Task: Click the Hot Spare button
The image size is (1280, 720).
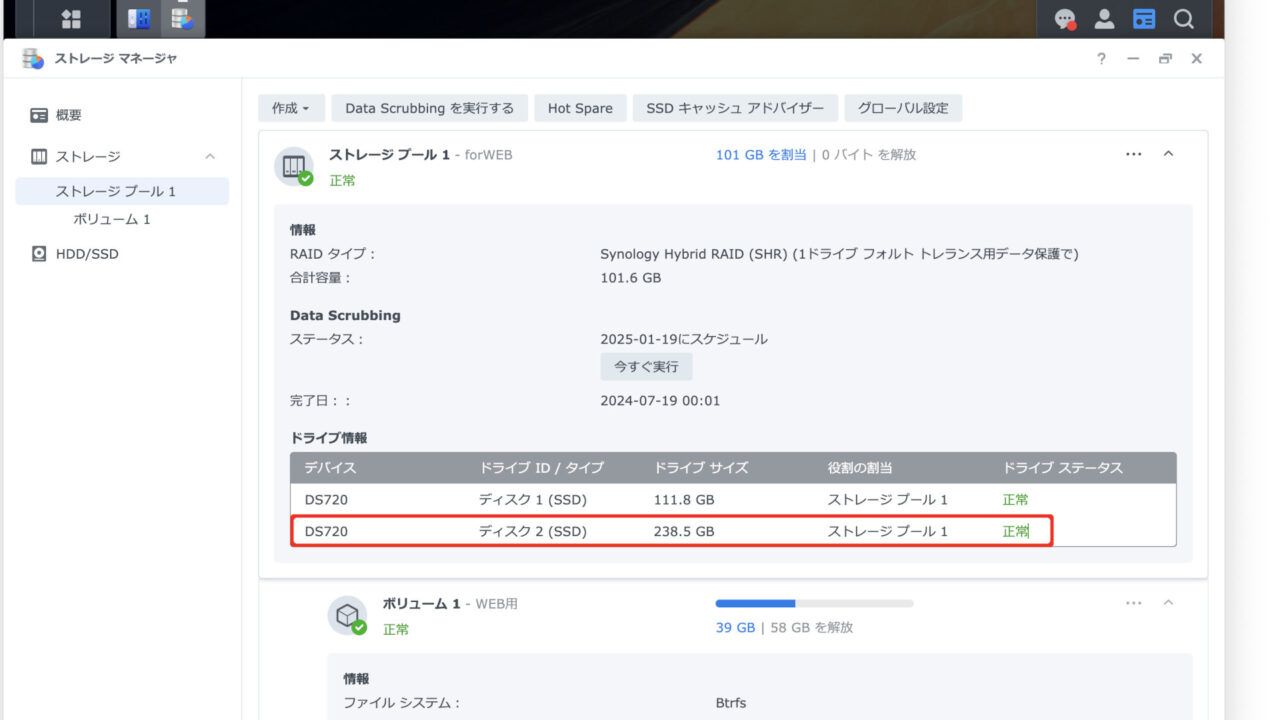Action: 580,108
